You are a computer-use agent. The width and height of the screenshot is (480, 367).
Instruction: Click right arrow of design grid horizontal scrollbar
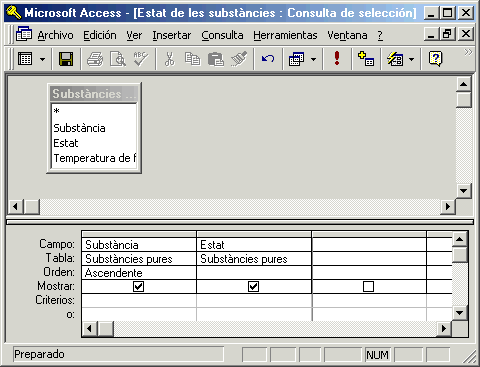pos(444,329)
